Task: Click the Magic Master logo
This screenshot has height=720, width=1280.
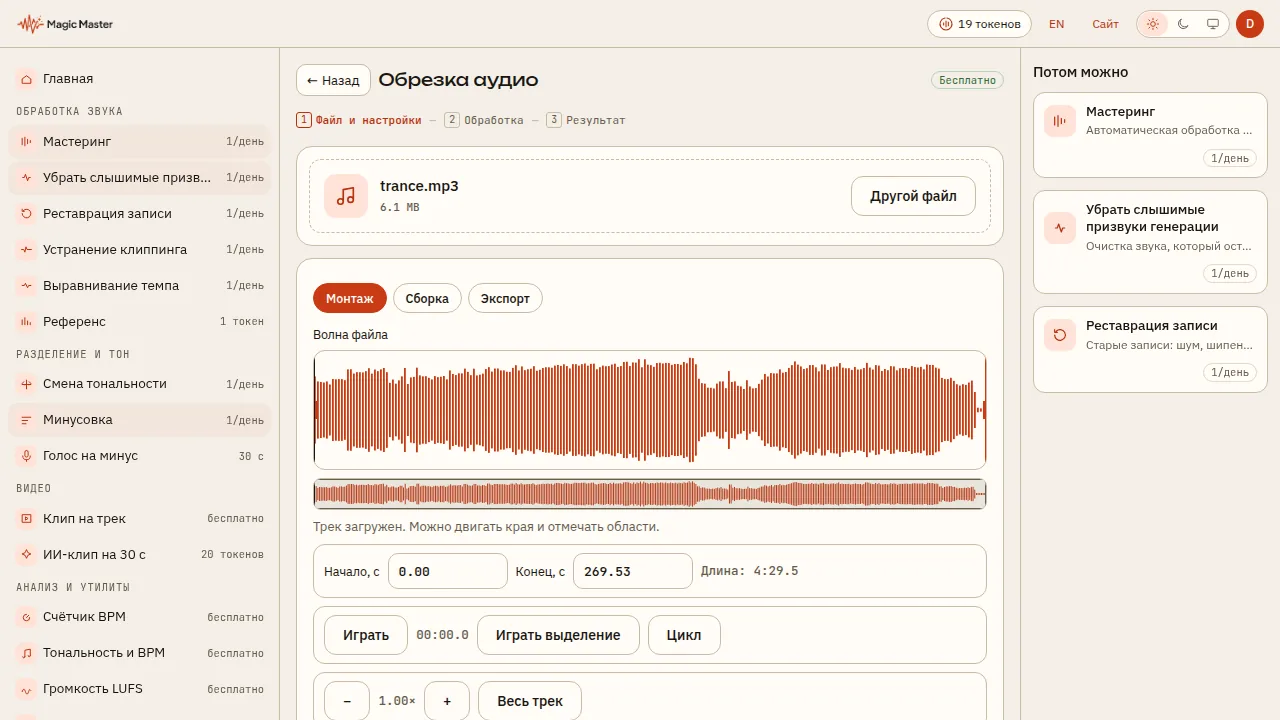Action: click(65, 24)
